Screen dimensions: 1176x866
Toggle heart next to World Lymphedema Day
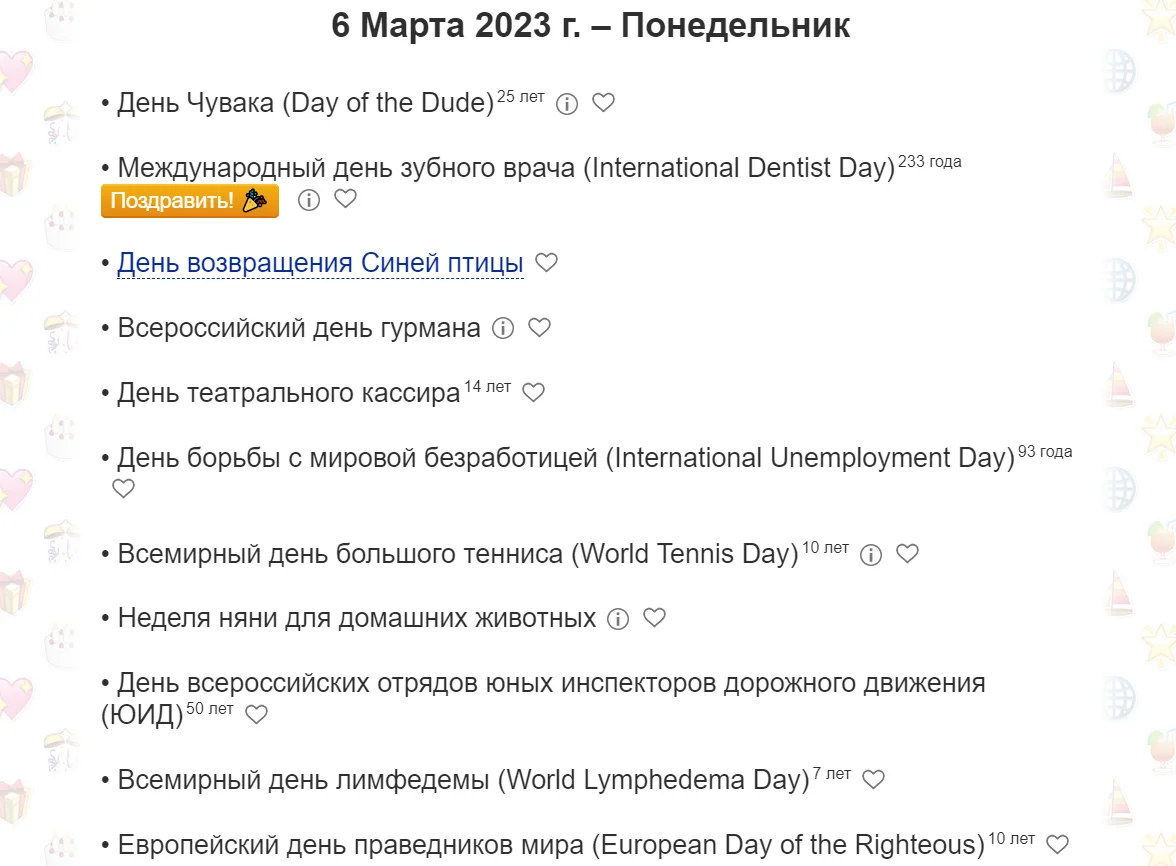pos(874,779)
